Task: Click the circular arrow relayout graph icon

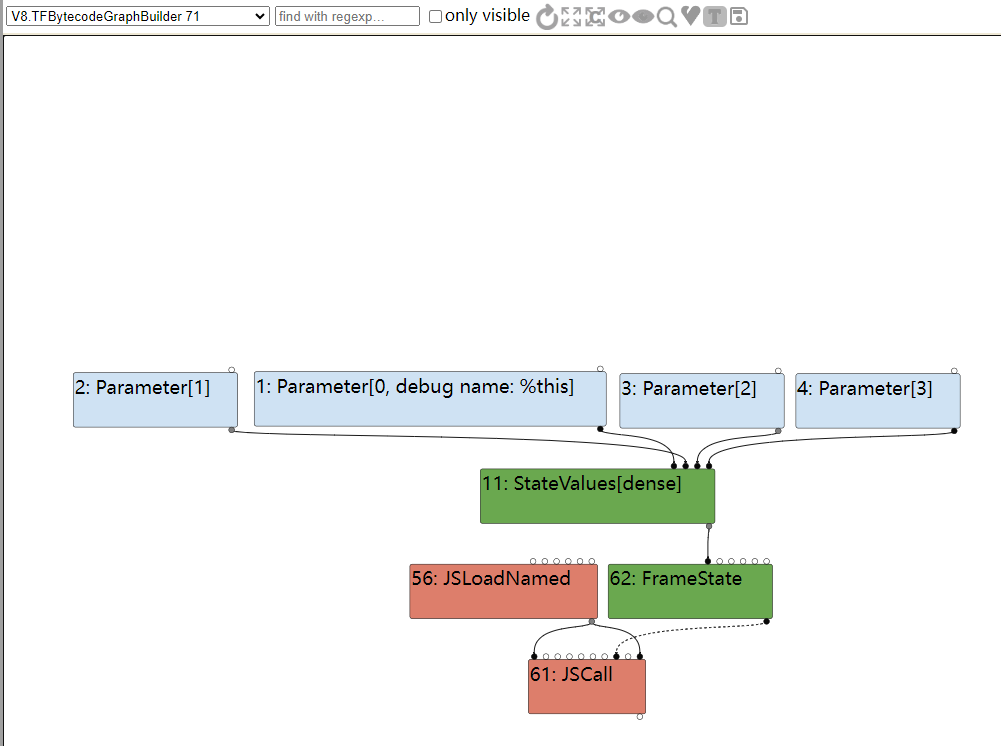Action: tap(547, 16)
